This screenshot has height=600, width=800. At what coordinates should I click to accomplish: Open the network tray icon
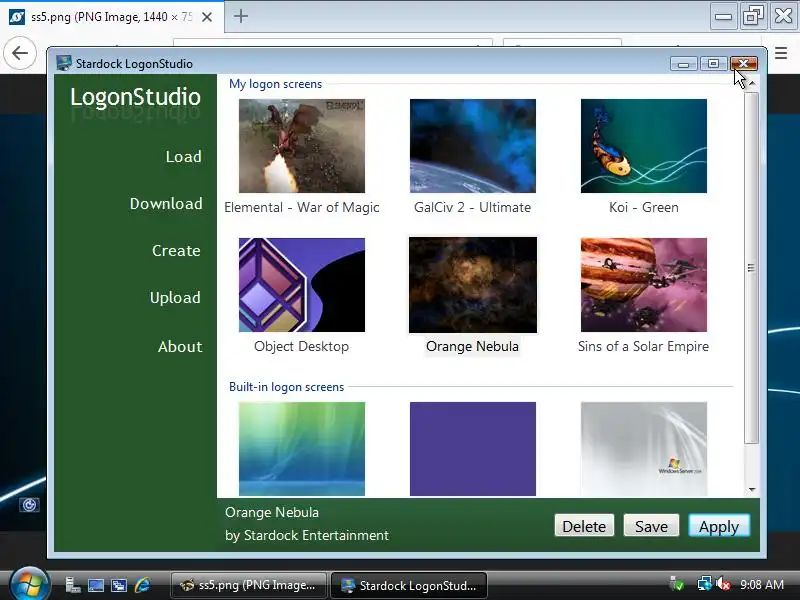(x=705, y=584)
